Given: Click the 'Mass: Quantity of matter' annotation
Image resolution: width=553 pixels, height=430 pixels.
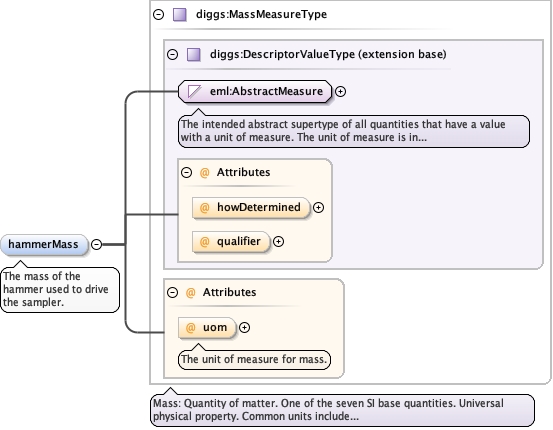Looking at the screenshot, I should pyautogui.click(x=342, y=410).
